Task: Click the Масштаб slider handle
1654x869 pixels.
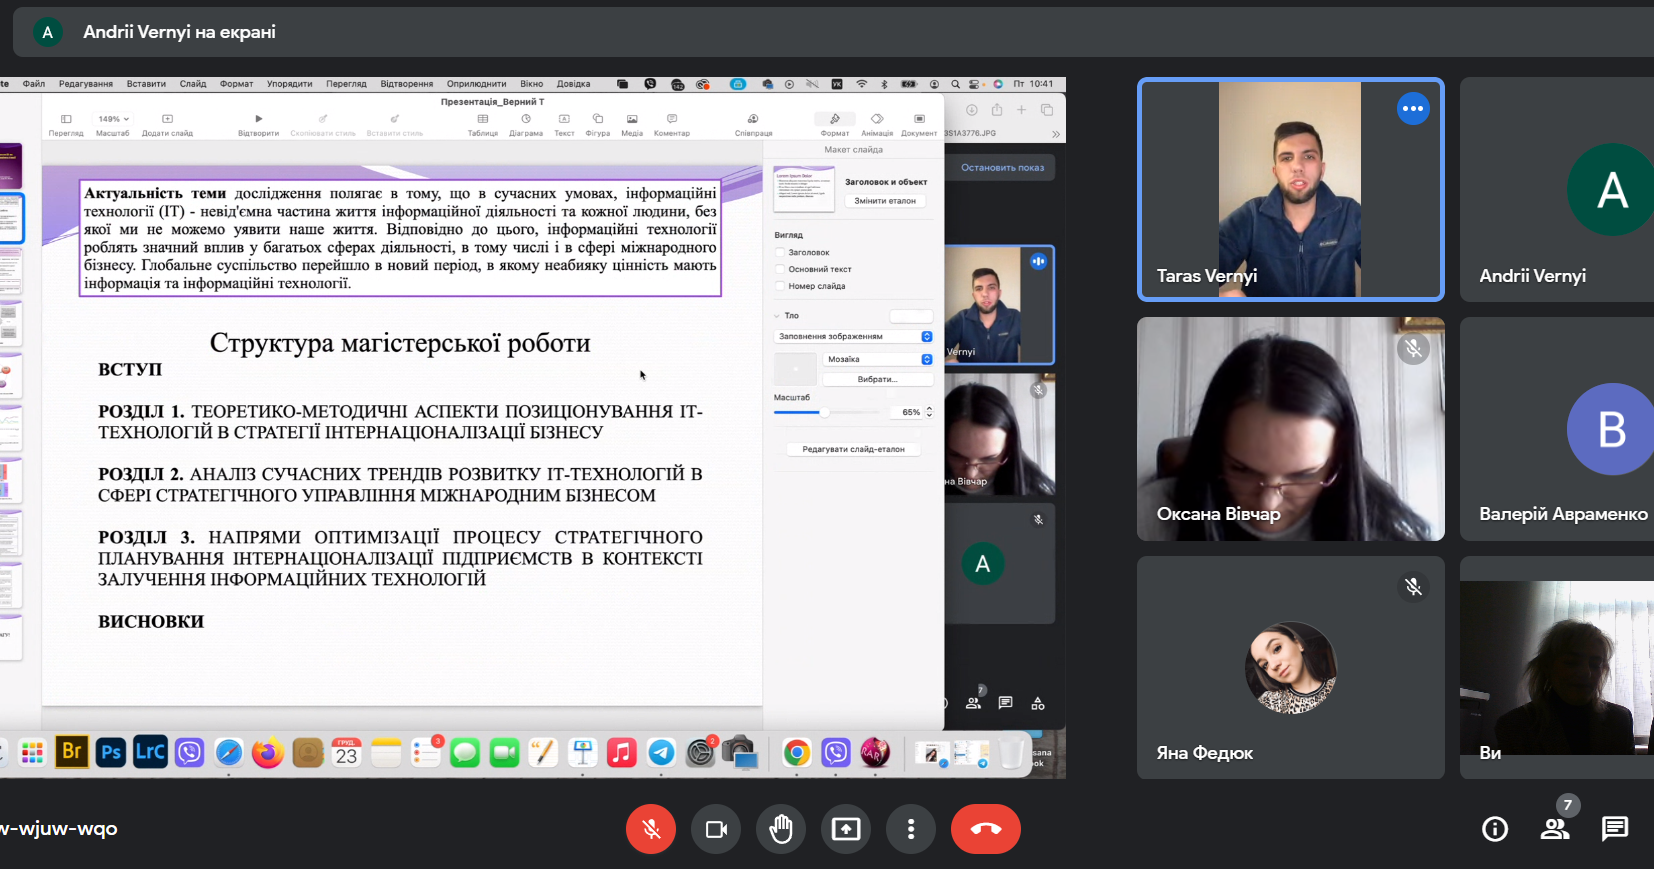Action: pos(824,412)
